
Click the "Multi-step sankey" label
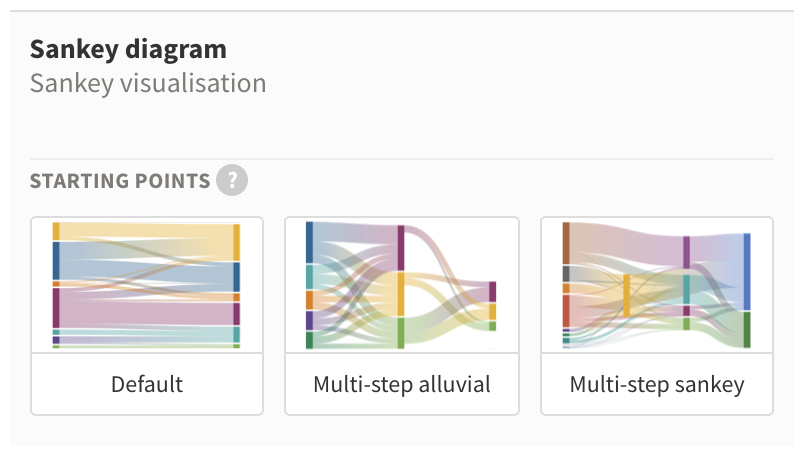pyautogui.click(x=657, y=384)
